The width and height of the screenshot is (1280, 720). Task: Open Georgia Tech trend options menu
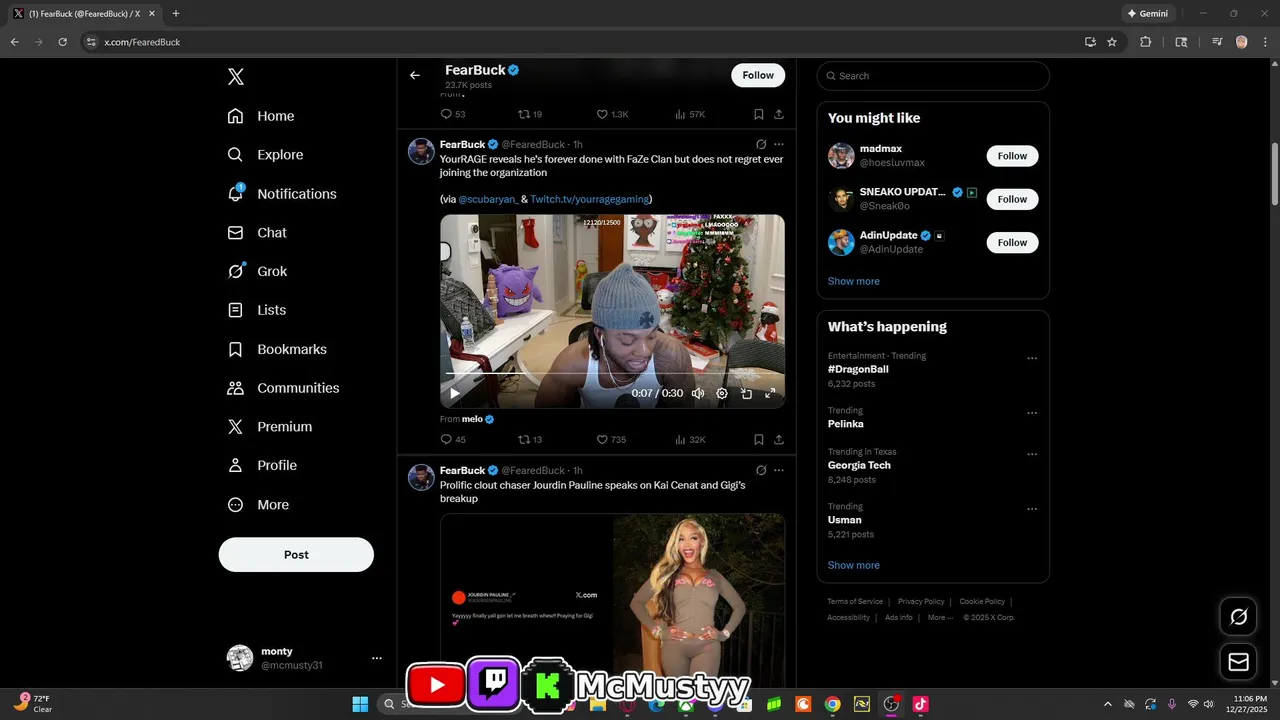(x=1032, y=454)
